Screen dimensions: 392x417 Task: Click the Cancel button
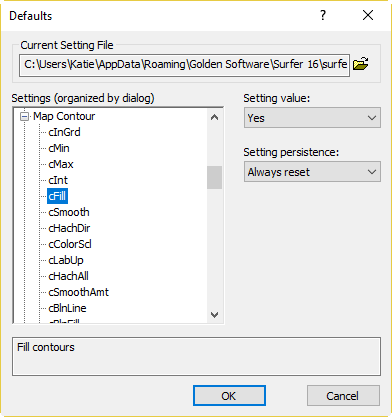coord(343,396)
